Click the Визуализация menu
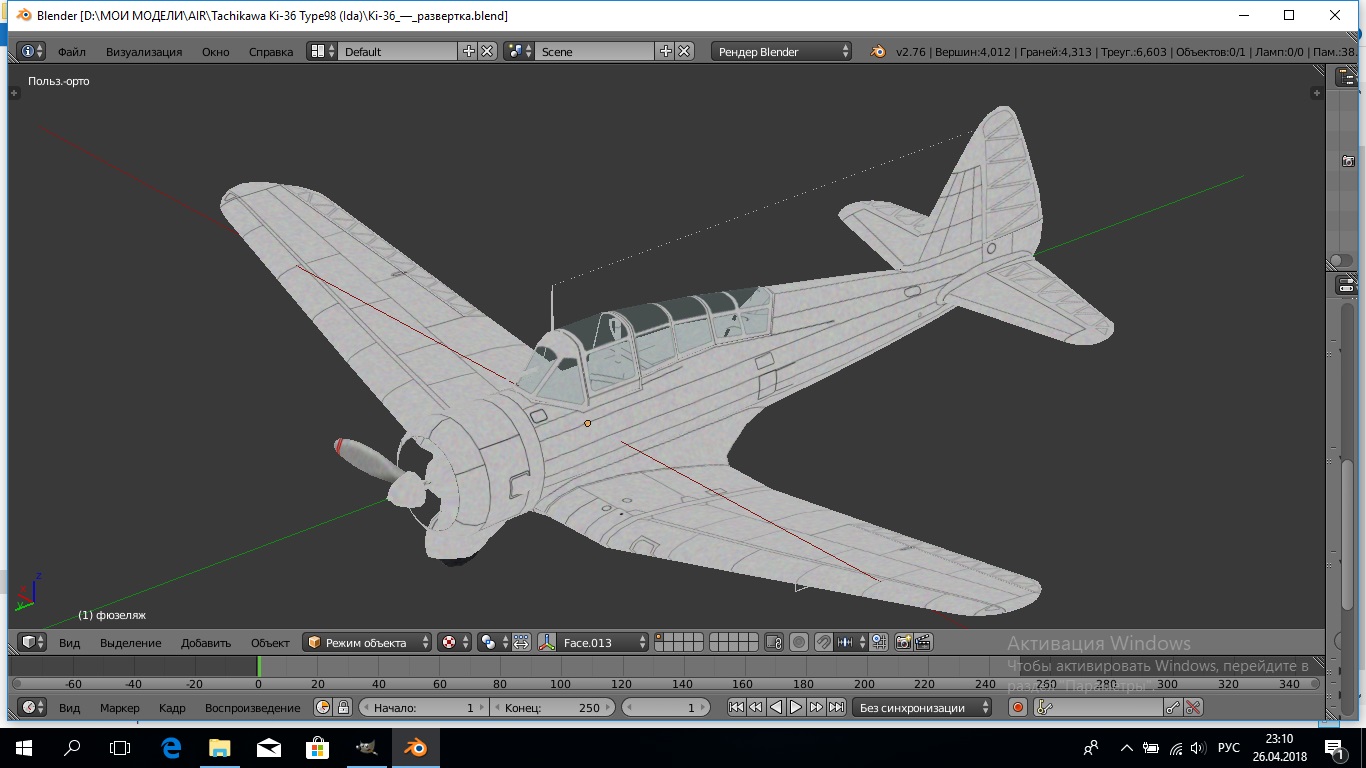 coord(144,51)
